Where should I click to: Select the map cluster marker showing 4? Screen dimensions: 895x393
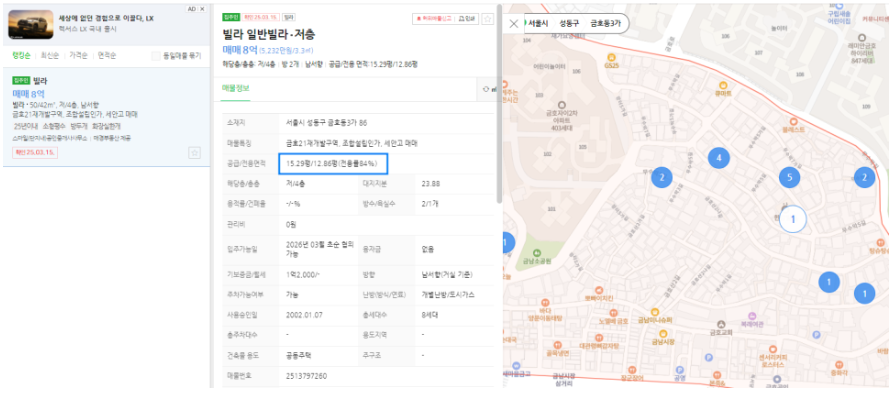tap(719, 157)
